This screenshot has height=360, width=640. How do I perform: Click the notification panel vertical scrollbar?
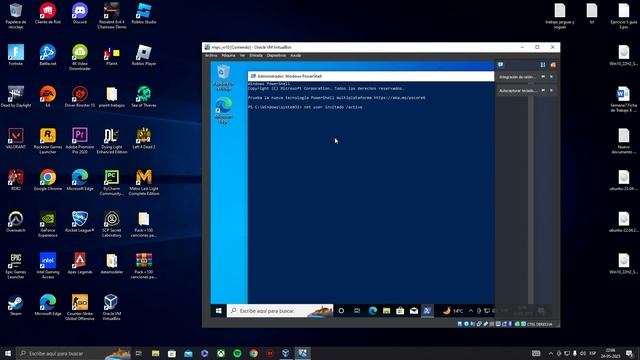point(531,200)
